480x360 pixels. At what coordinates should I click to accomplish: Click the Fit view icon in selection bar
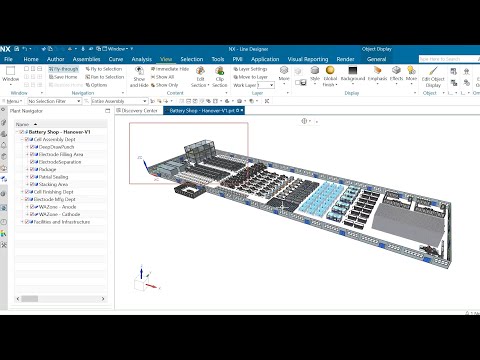point(267,101)
